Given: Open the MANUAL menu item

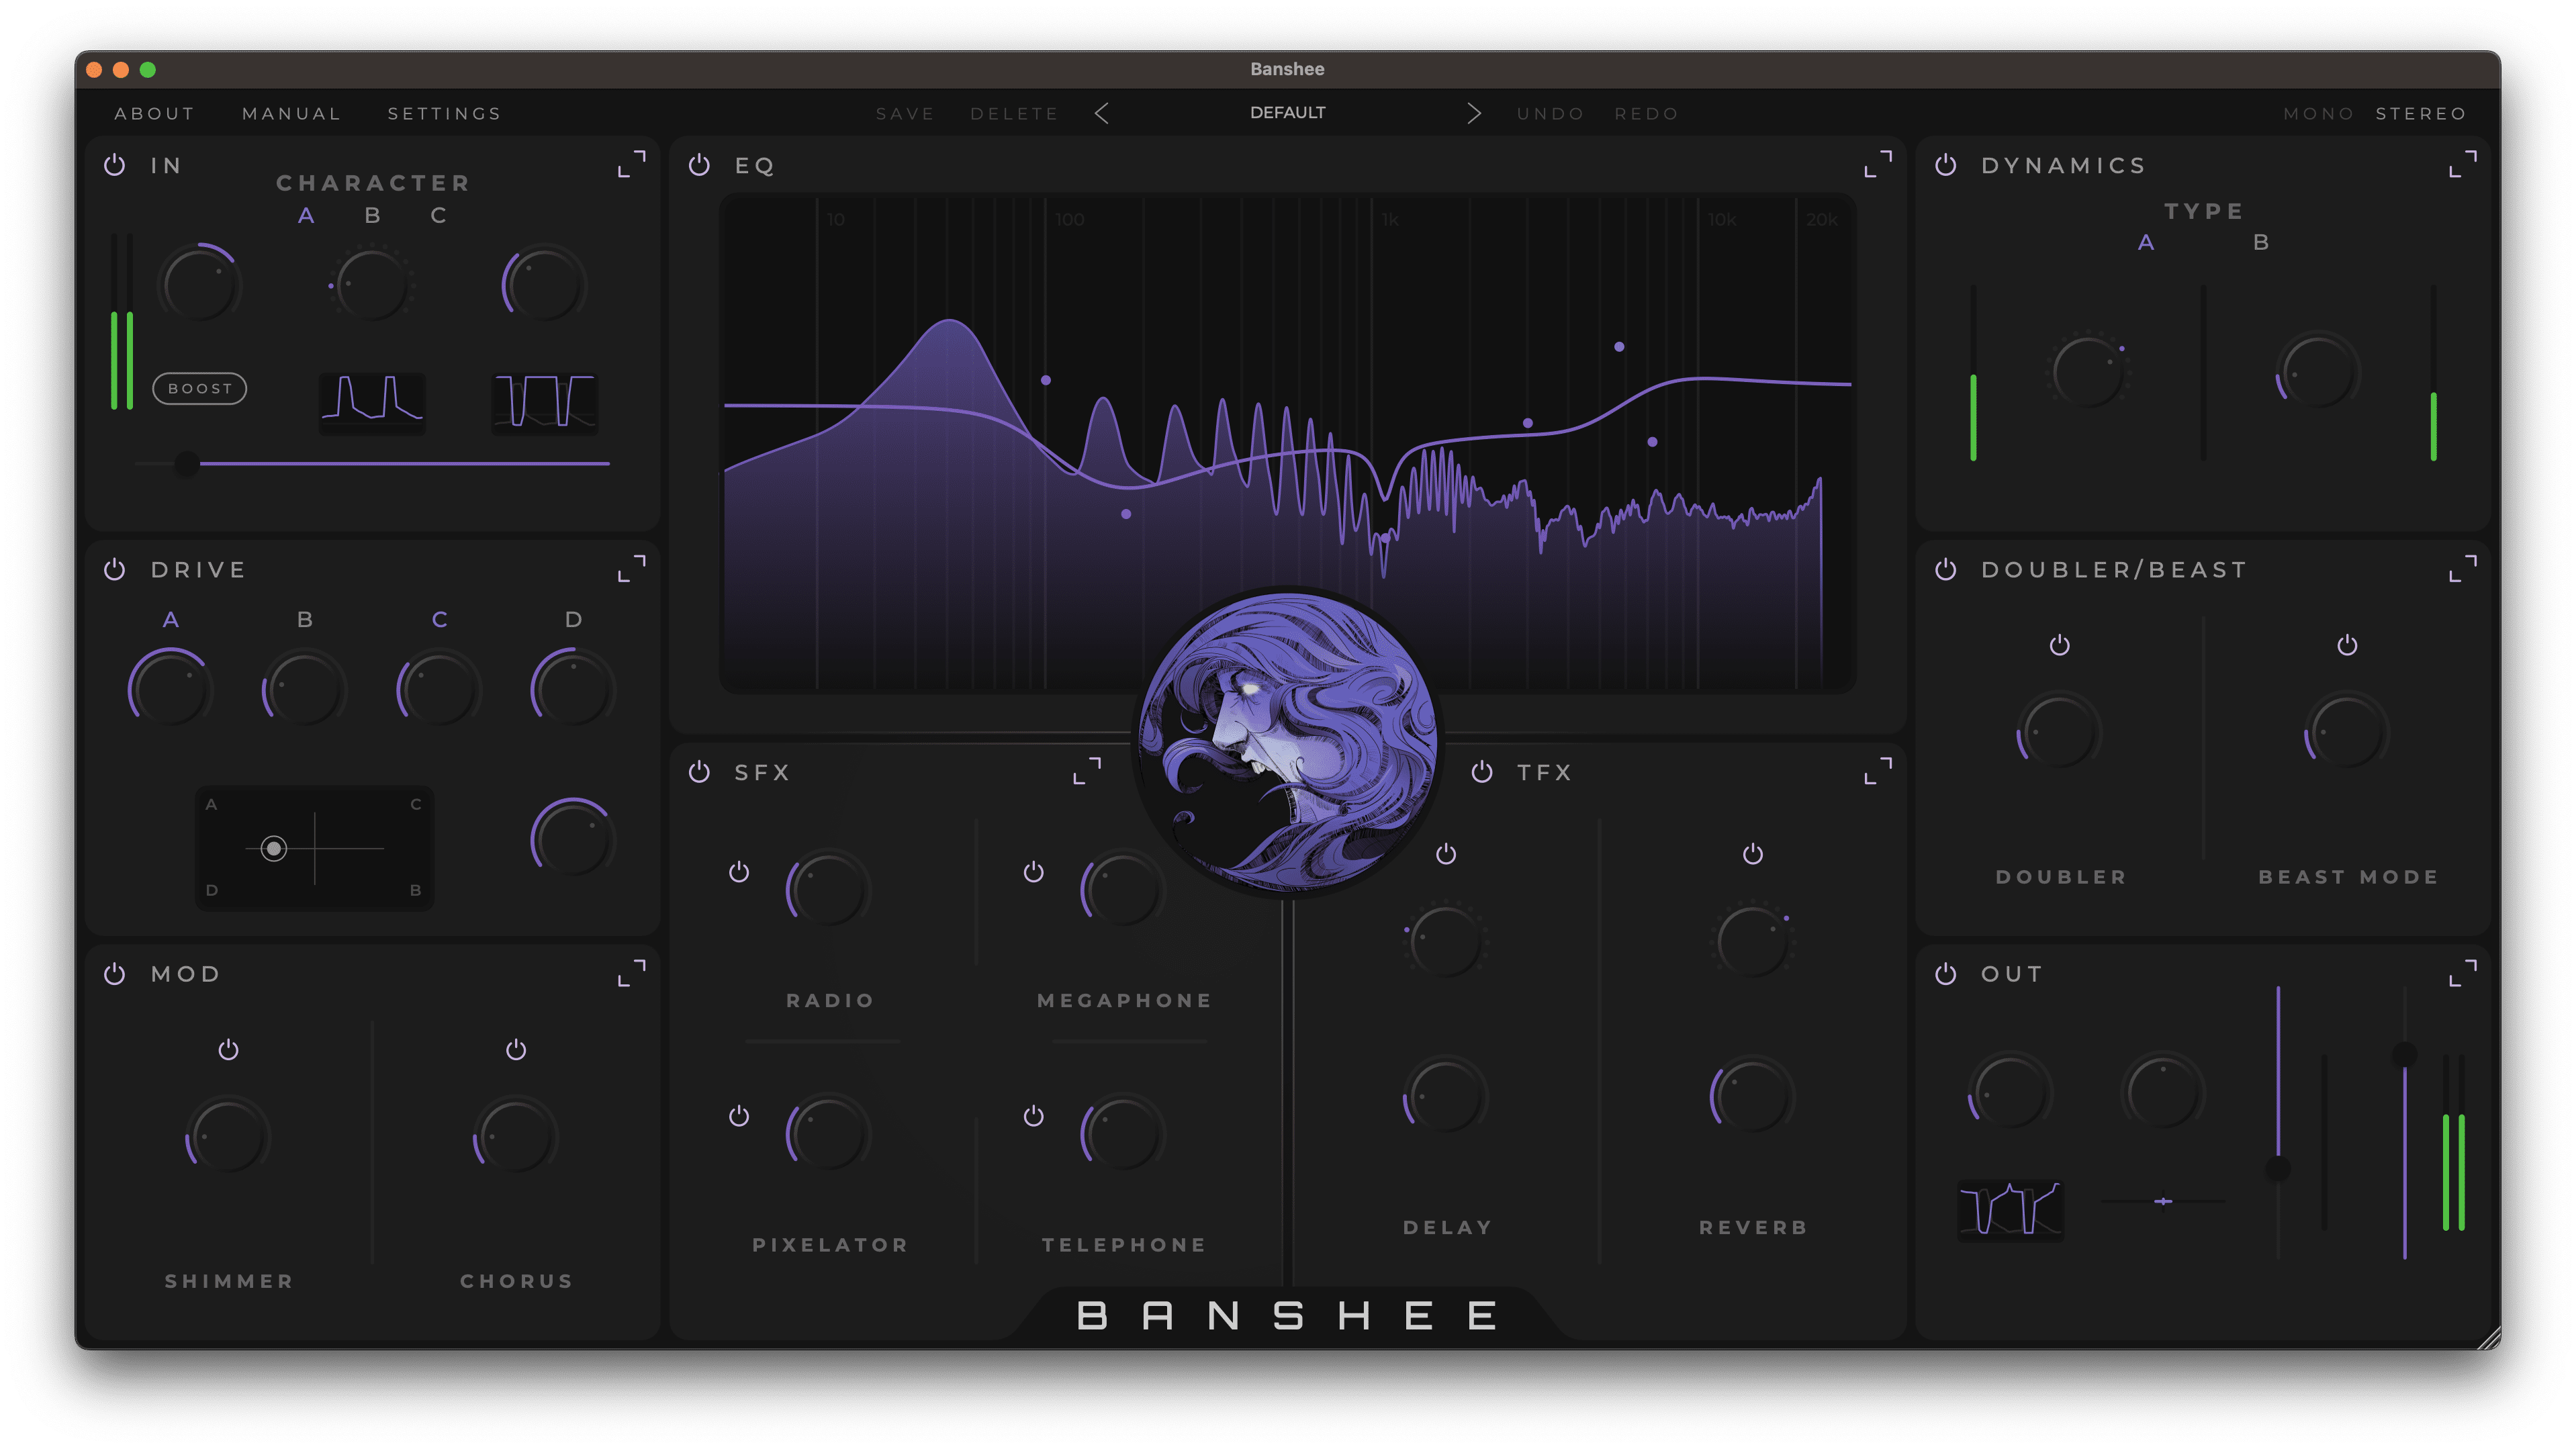Looking at the screenshot, I should tap(291, 114).
